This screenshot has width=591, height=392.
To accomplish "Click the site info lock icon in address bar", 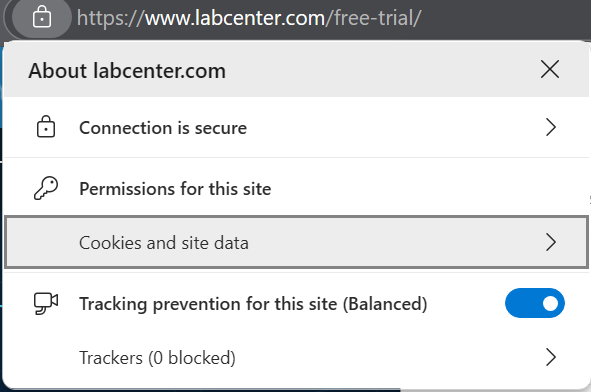I will [42, 18].
